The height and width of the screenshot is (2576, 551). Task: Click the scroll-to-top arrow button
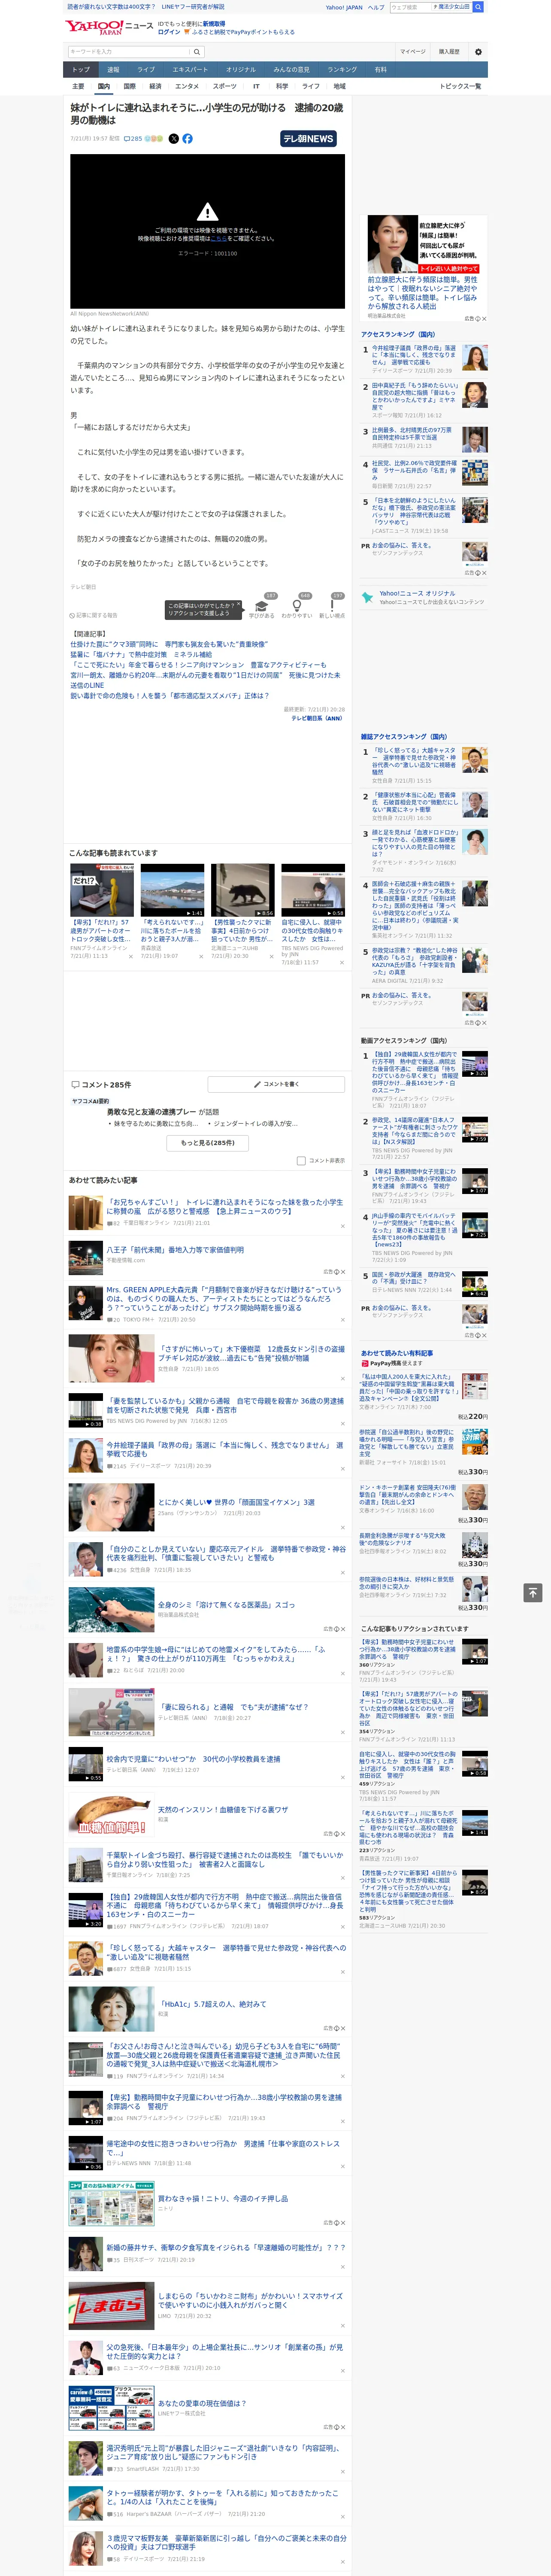tap(533, 1592)
